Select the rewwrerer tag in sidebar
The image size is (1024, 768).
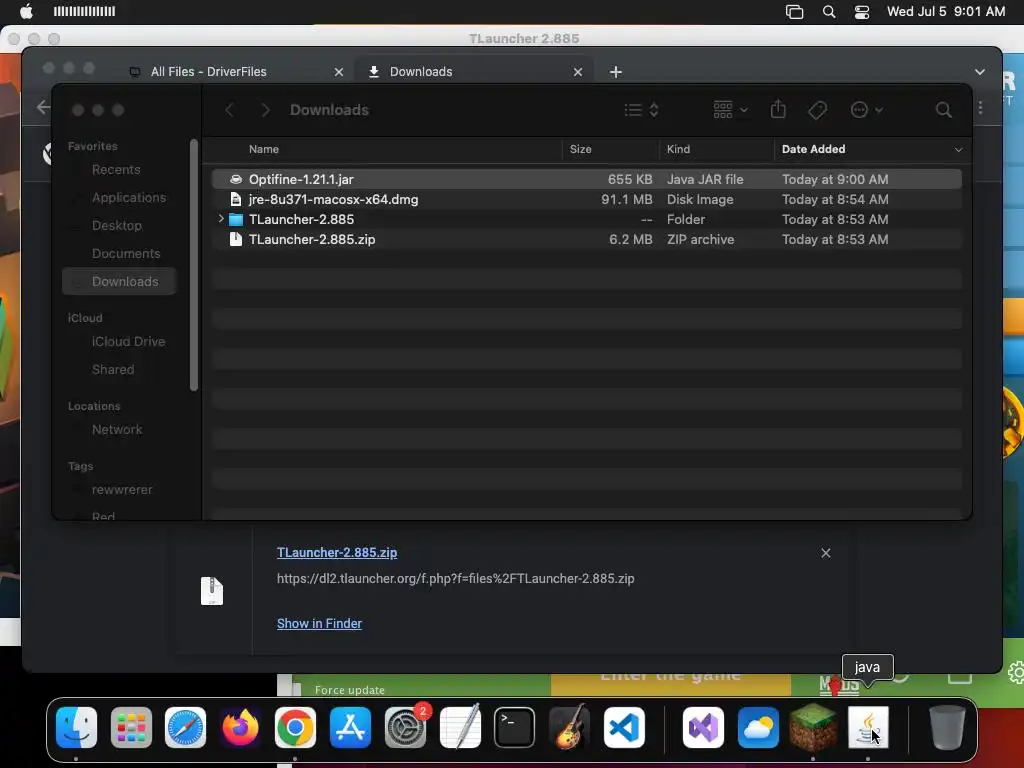[121, 490]
